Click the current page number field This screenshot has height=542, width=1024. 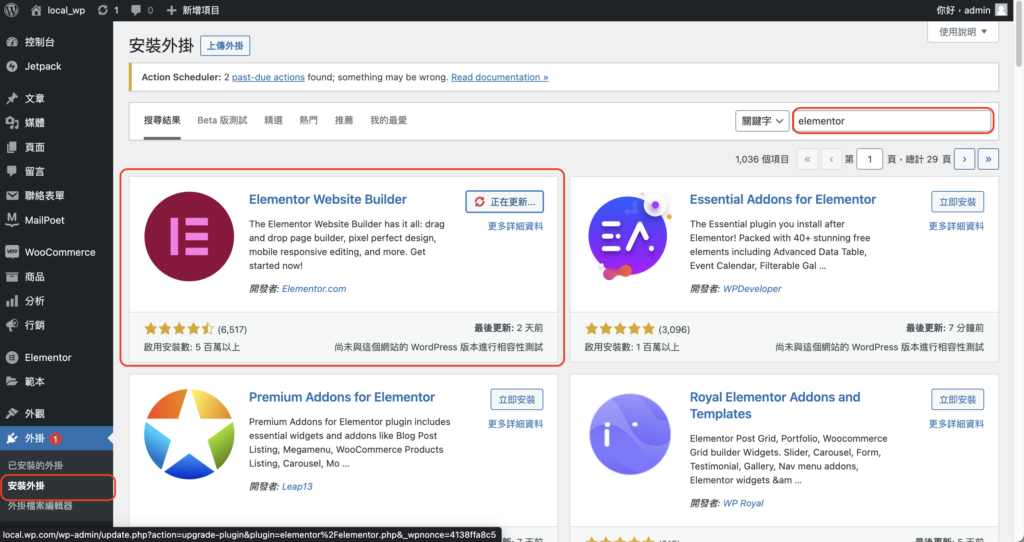[869, 159]
